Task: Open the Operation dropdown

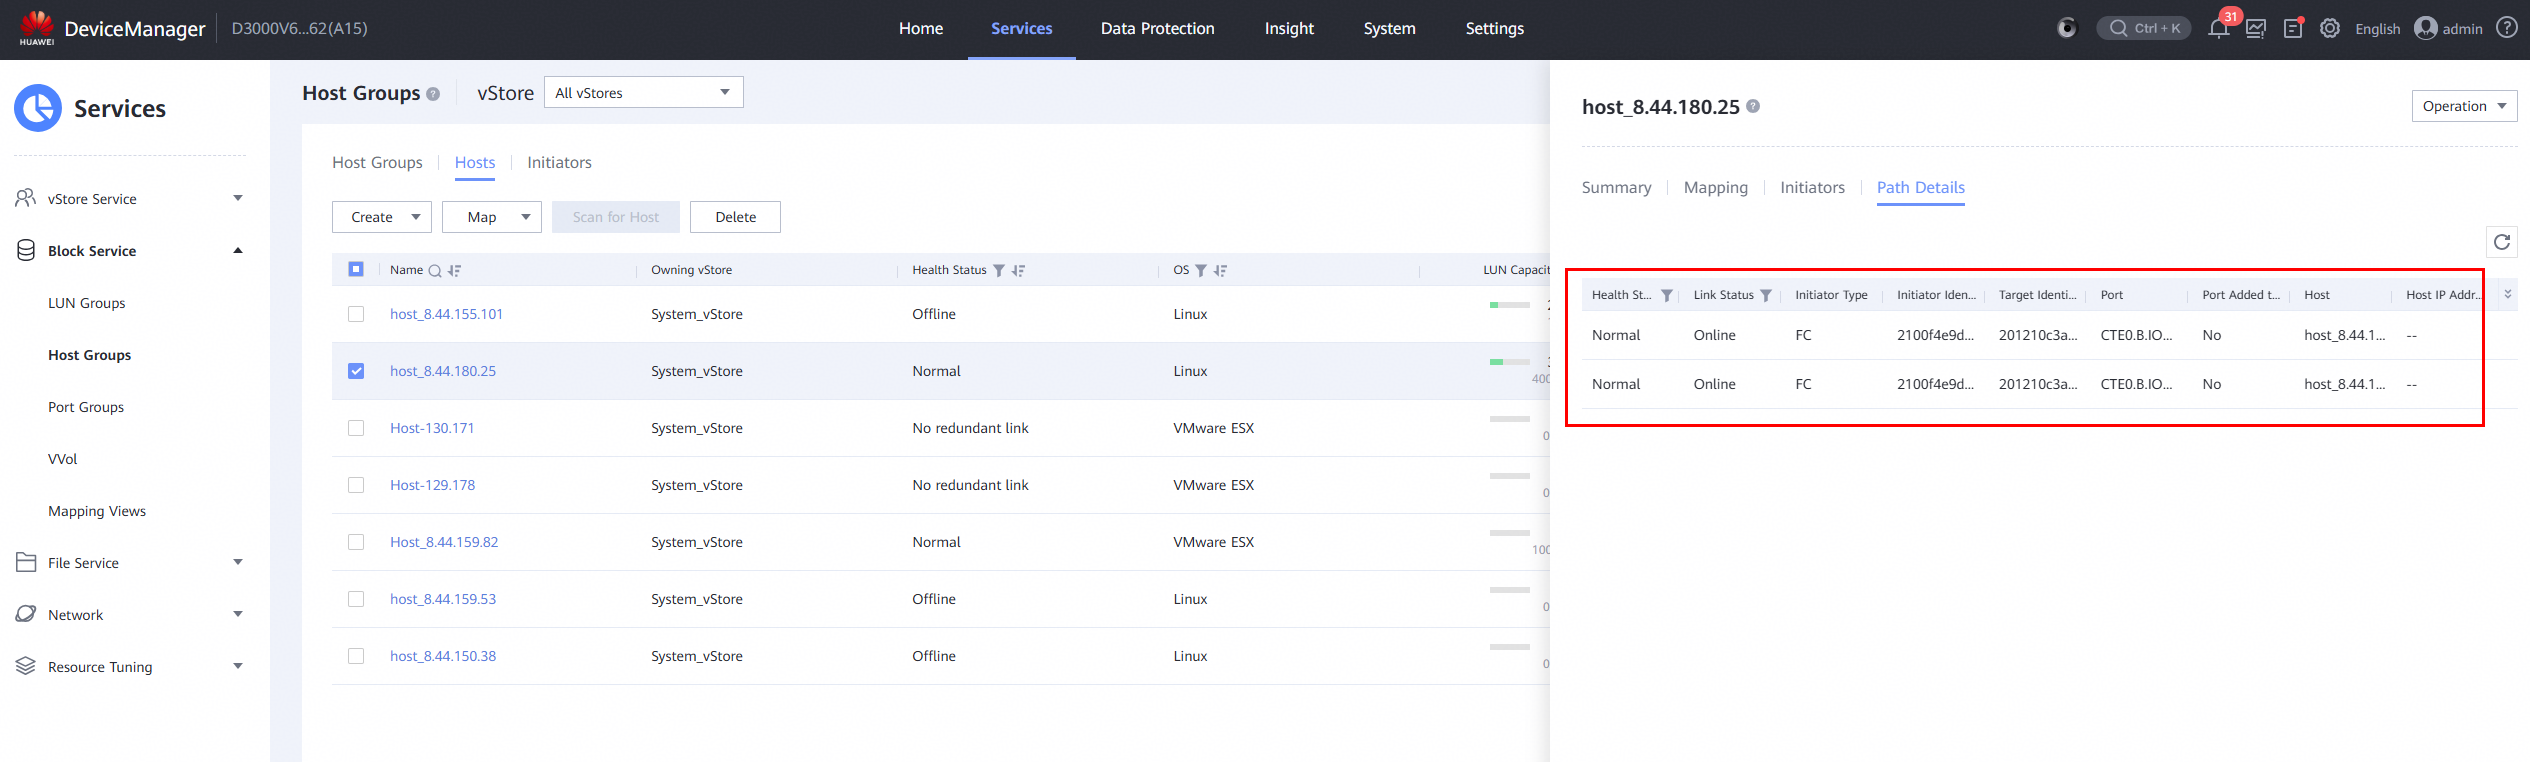Action: point(2464,106)
